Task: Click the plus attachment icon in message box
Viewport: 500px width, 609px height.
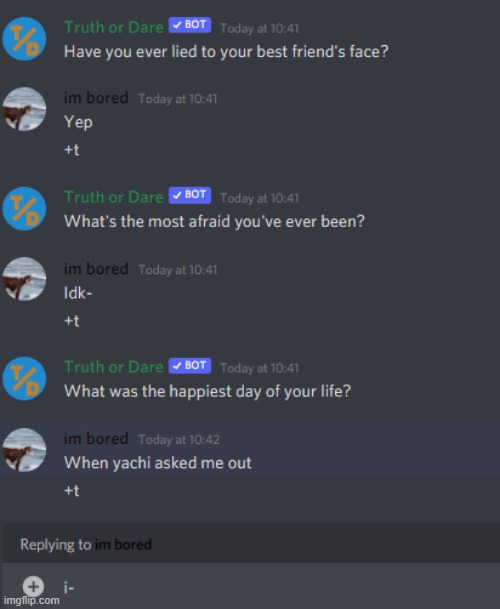Action: [33, 586]
